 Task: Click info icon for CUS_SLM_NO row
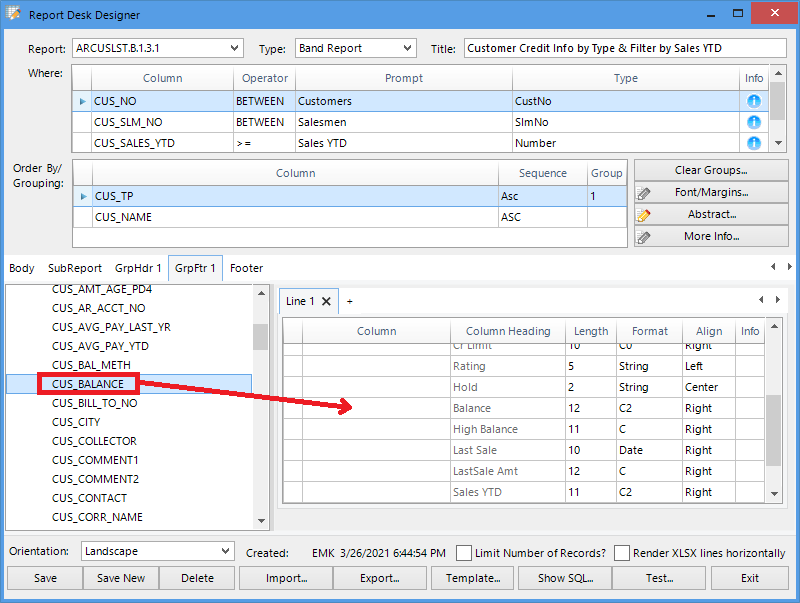[753, 122]
